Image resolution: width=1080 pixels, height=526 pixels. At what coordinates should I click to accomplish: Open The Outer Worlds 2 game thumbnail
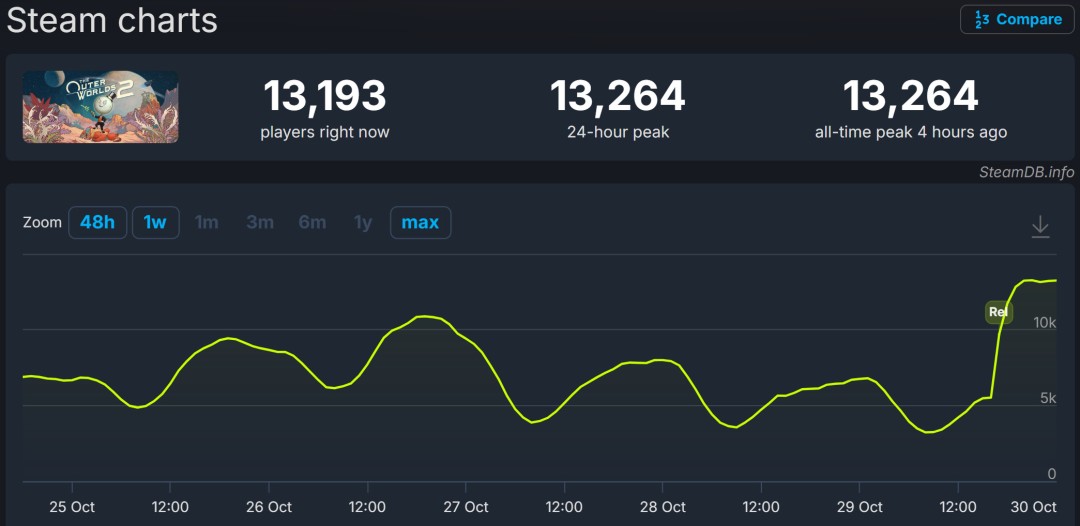(x=101, y=107)
